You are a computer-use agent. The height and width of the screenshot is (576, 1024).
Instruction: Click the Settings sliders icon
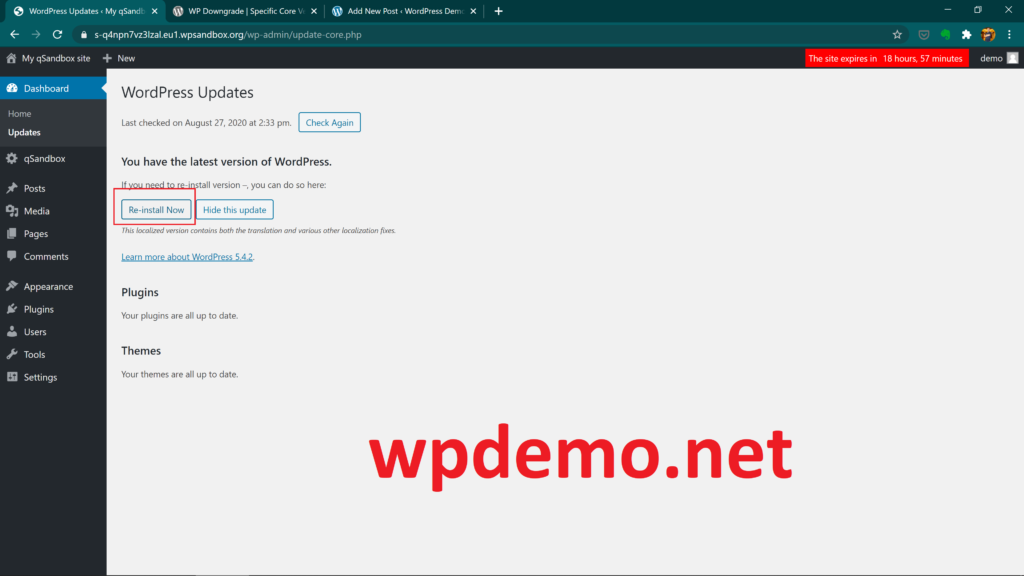12,377
